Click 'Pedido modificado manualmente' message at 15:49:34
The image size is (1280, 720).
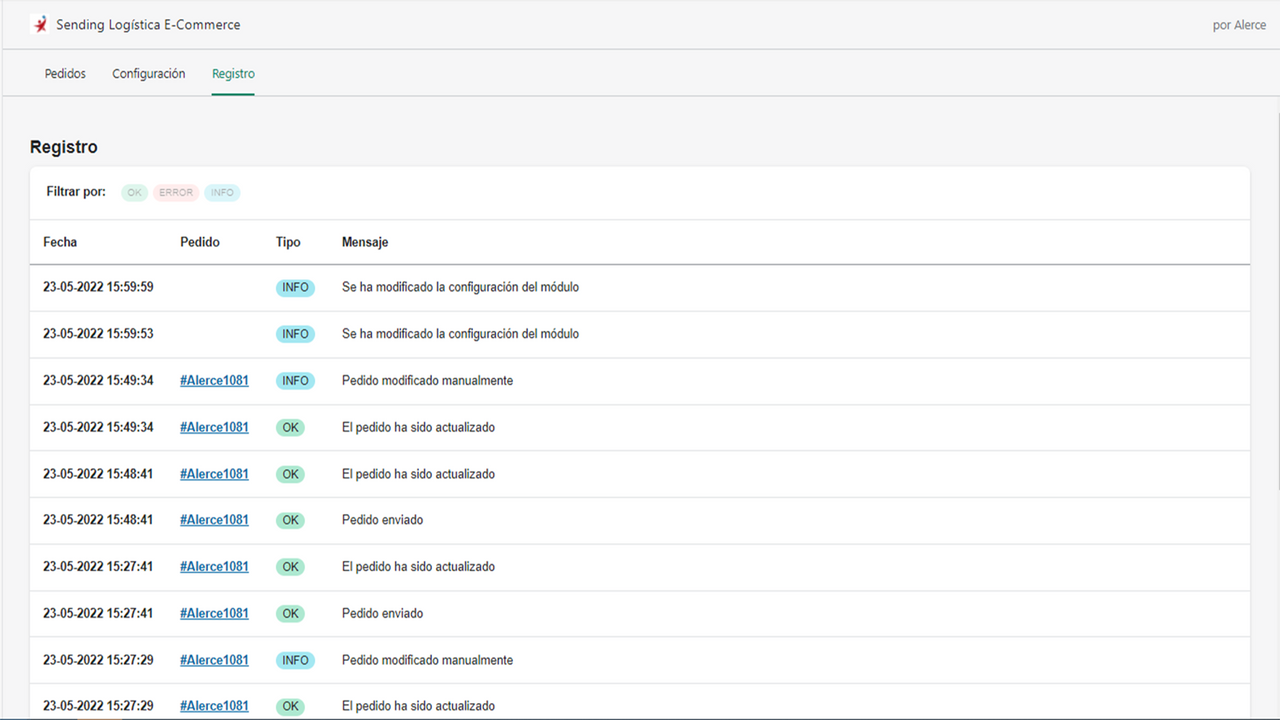pyautogui.click(x=427, y=381)
